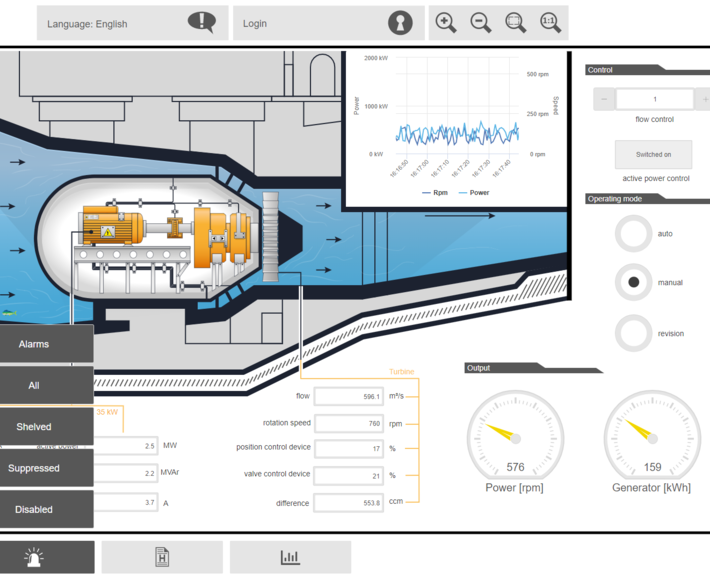Image resolution: width=710 pixels, height=580 pixels.
Task: Click the zoom out magnifier icon
Action: (x=481, y=23)
